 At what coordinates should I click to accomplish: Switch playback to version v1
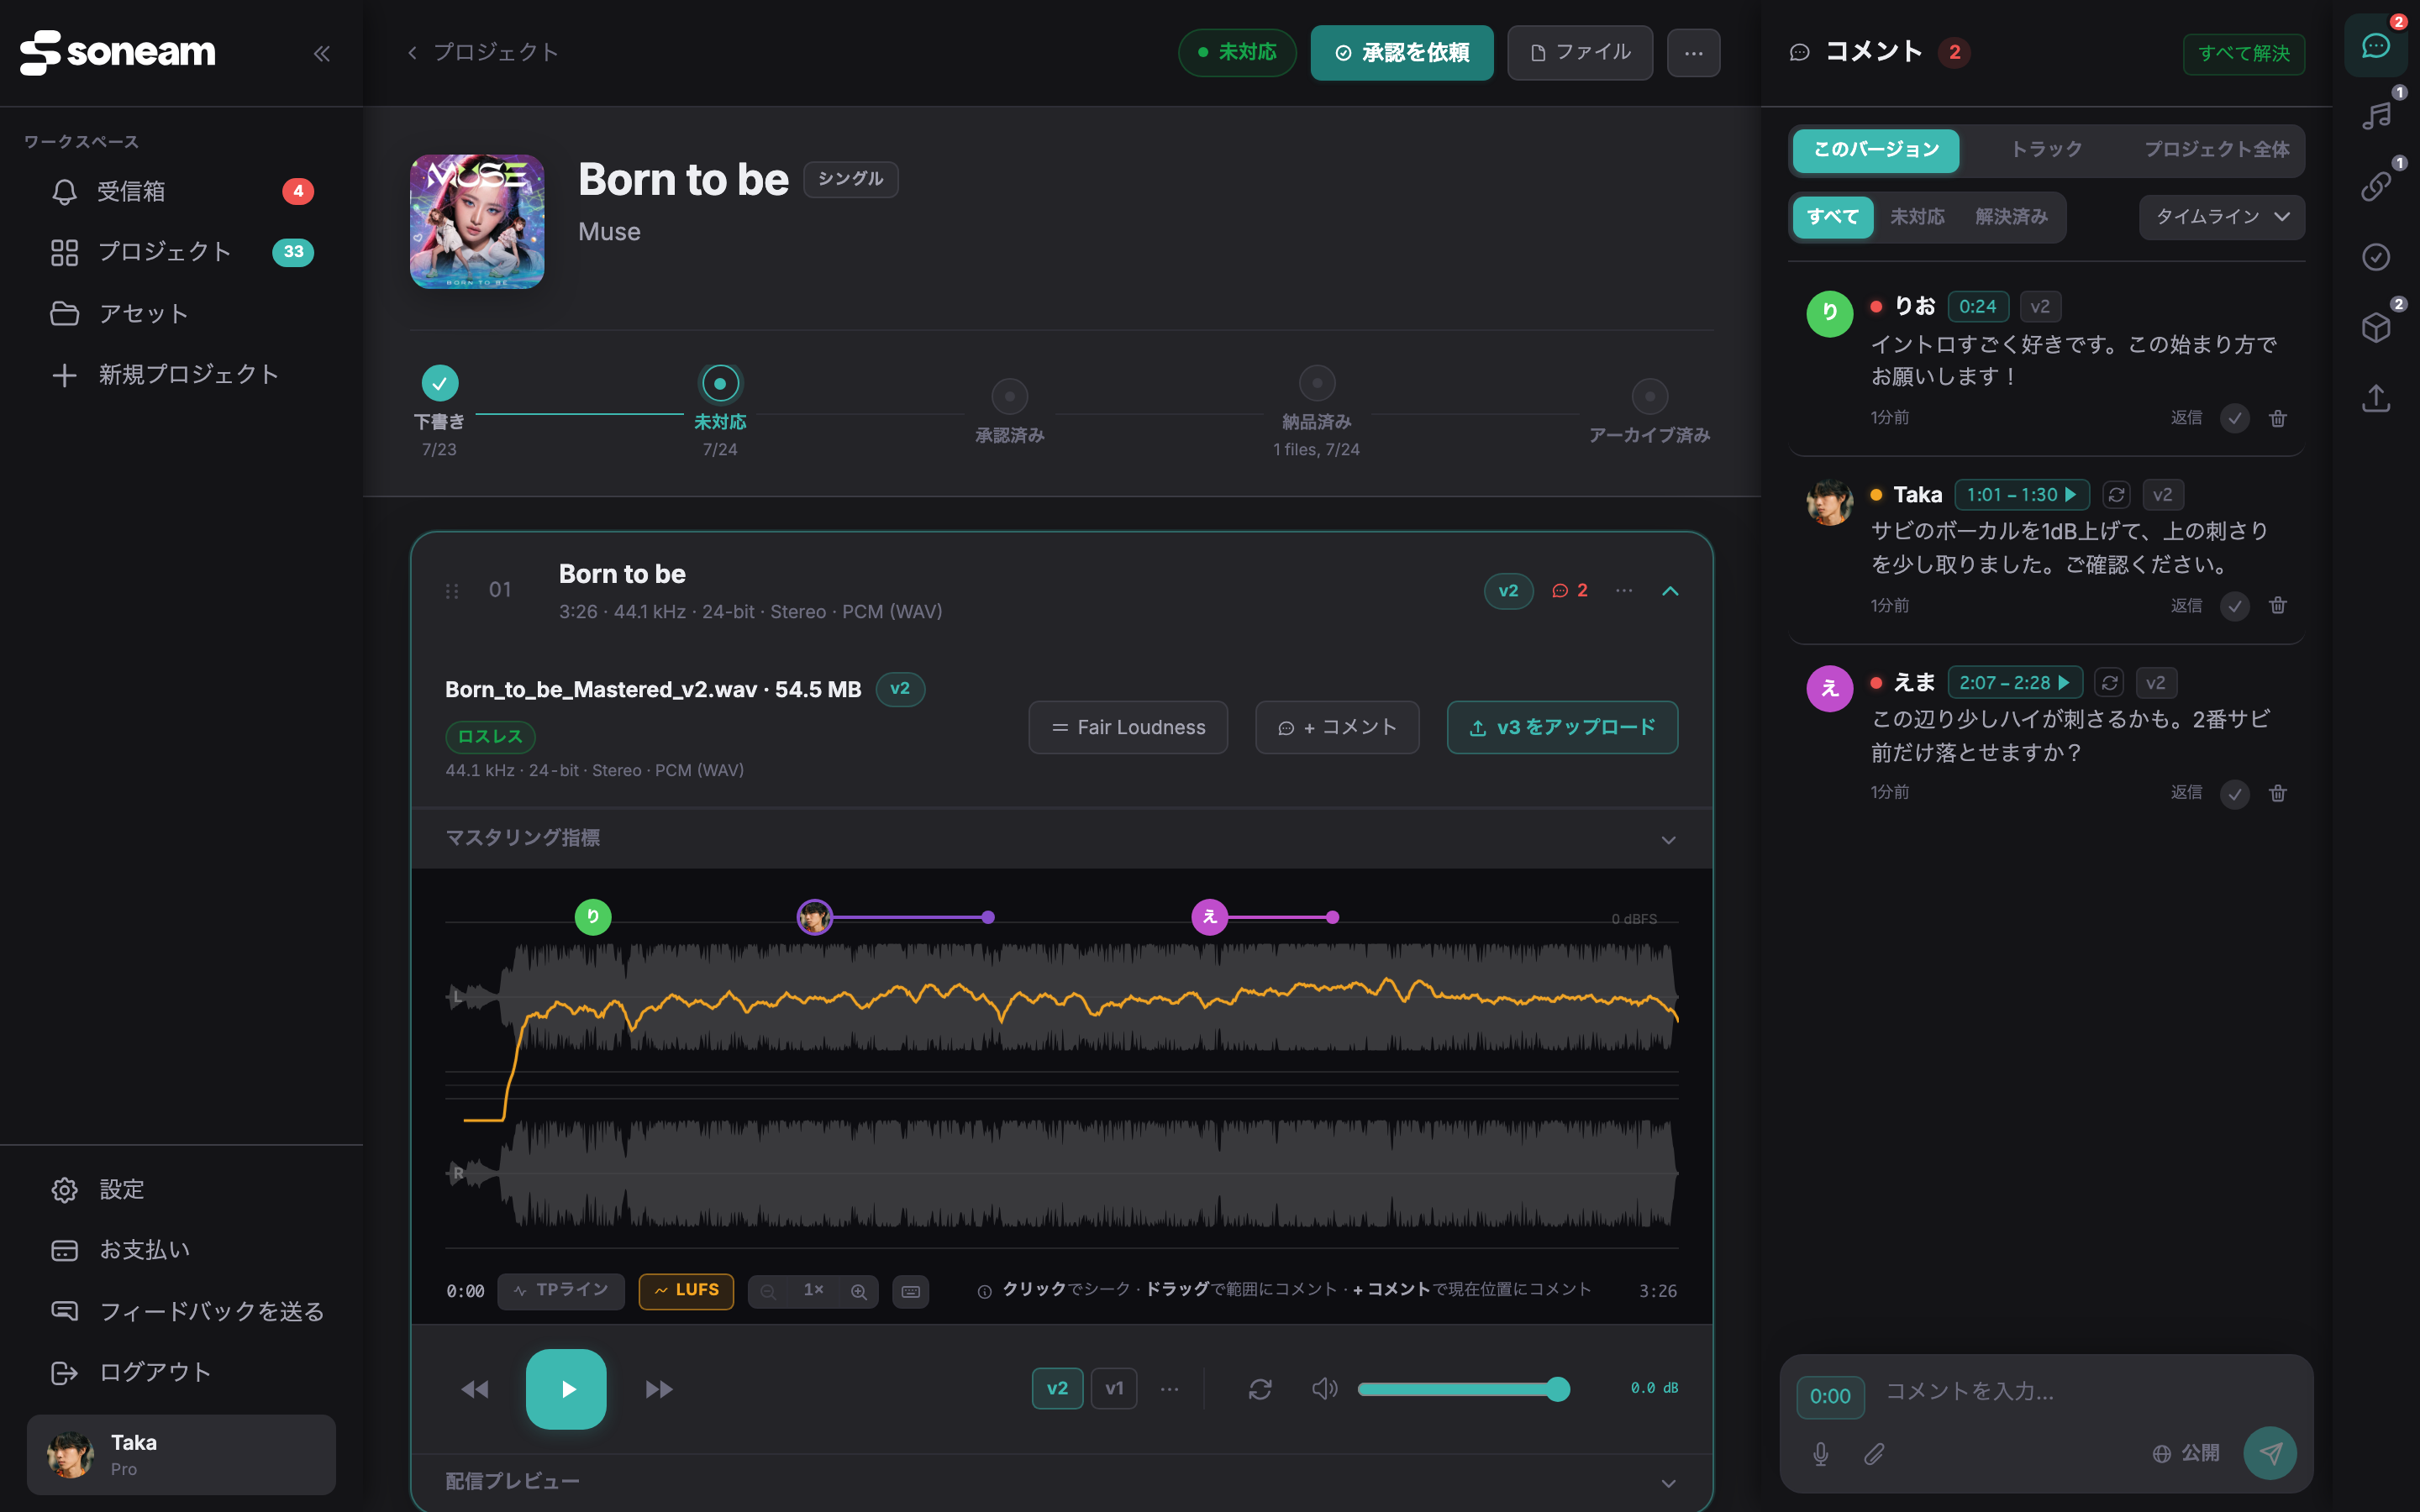[1113, 1389]
